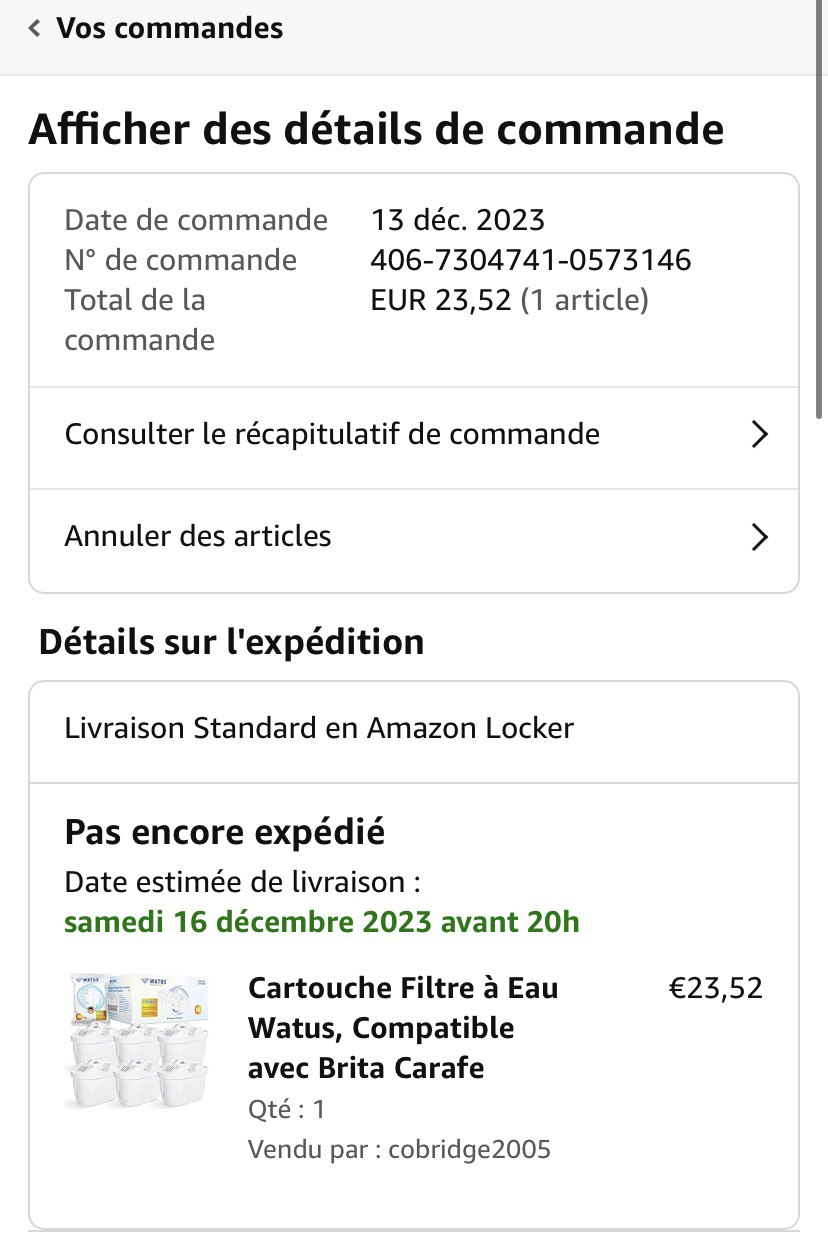
Task: Click the order number 406-7304741-0573146
Action: [x=530, y=261]
